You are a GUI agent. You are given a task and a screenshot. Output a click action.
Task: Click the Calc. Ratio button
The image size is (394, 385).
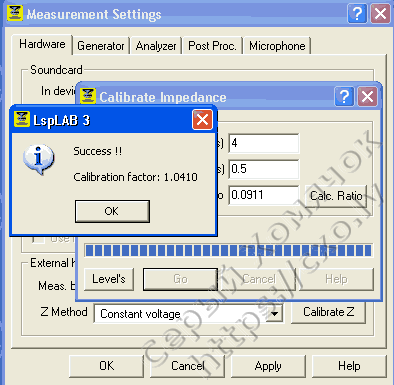(336, 196)
